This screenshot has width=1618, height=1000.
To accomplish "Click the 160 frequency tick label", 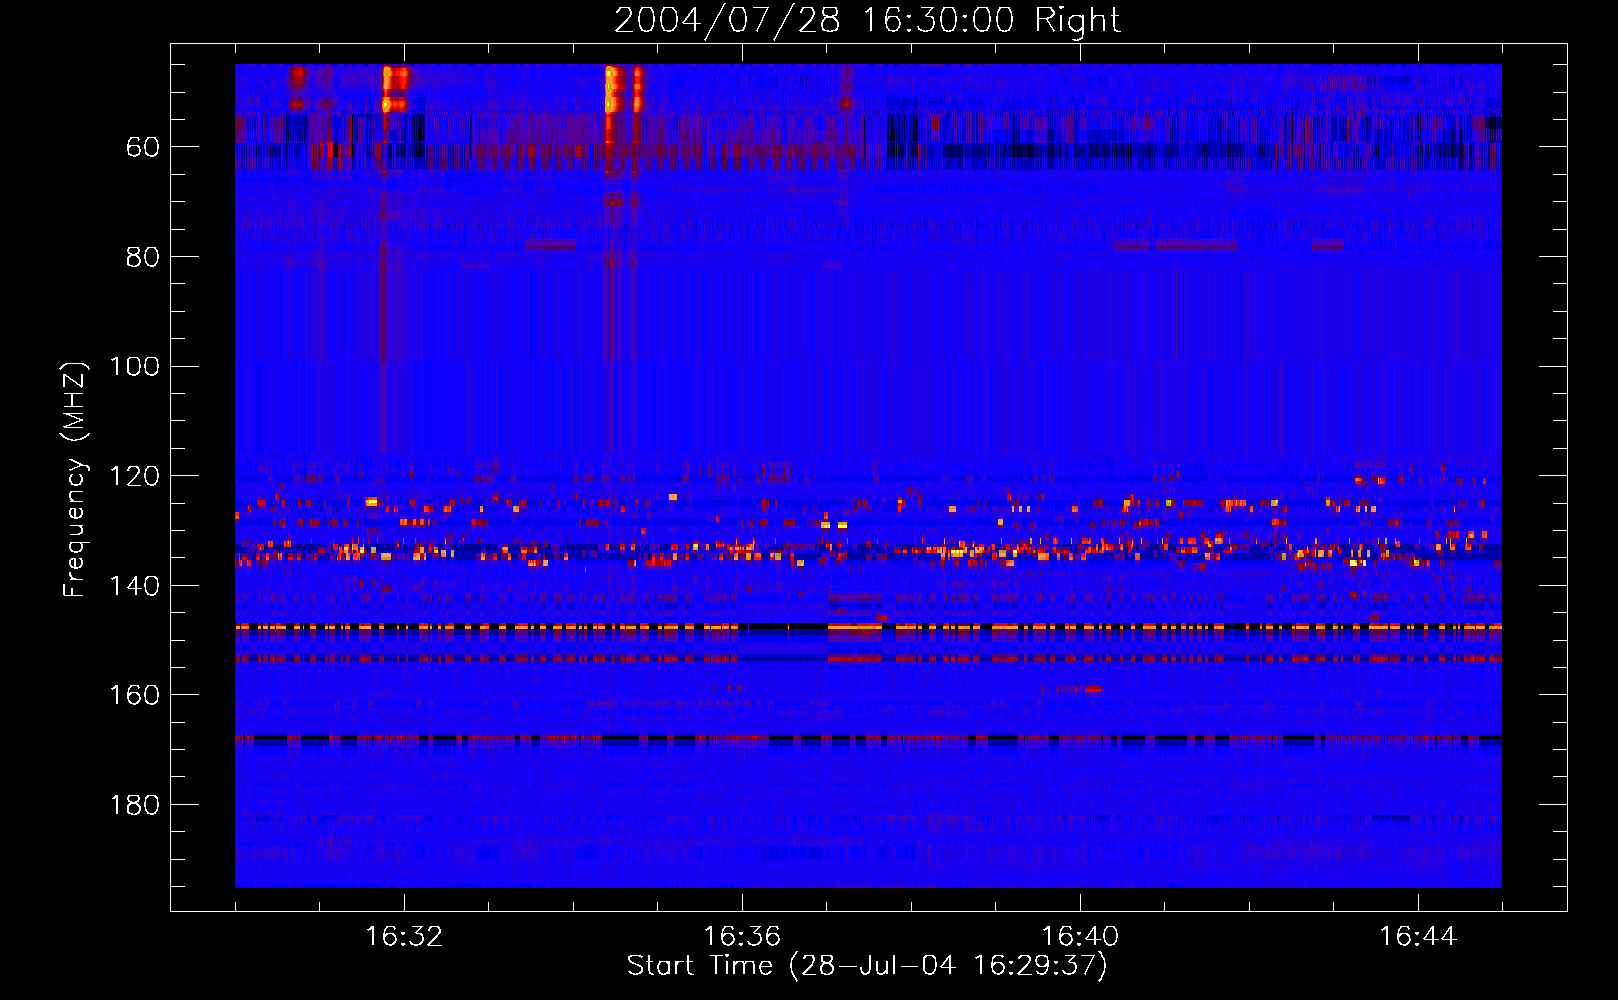I will (x=134, y=695).
